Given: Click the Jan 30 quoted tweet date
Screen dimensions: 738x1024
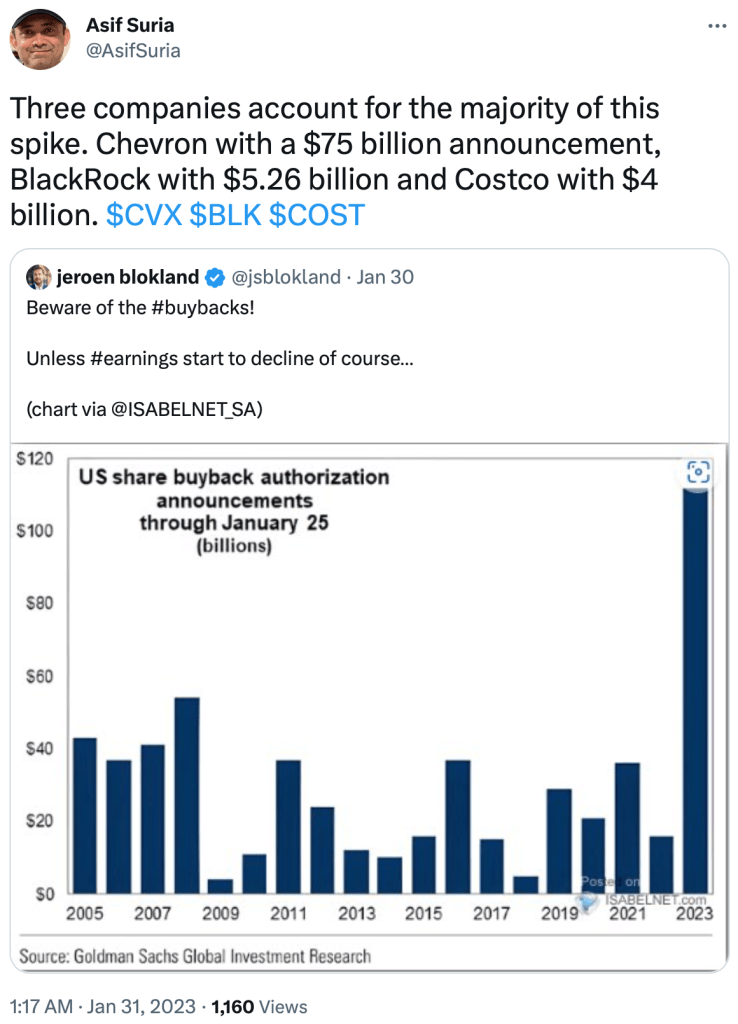Looking at the screenshot, I should (386, 277).
